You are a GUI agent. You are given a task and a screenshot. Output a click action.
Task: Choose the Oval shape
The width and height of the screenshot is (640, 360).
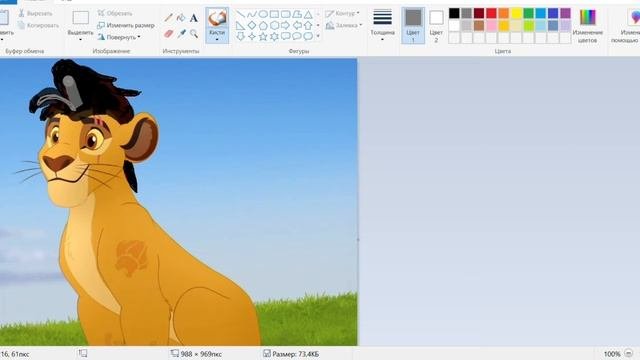pyautogui.click(x=263, y=15)
